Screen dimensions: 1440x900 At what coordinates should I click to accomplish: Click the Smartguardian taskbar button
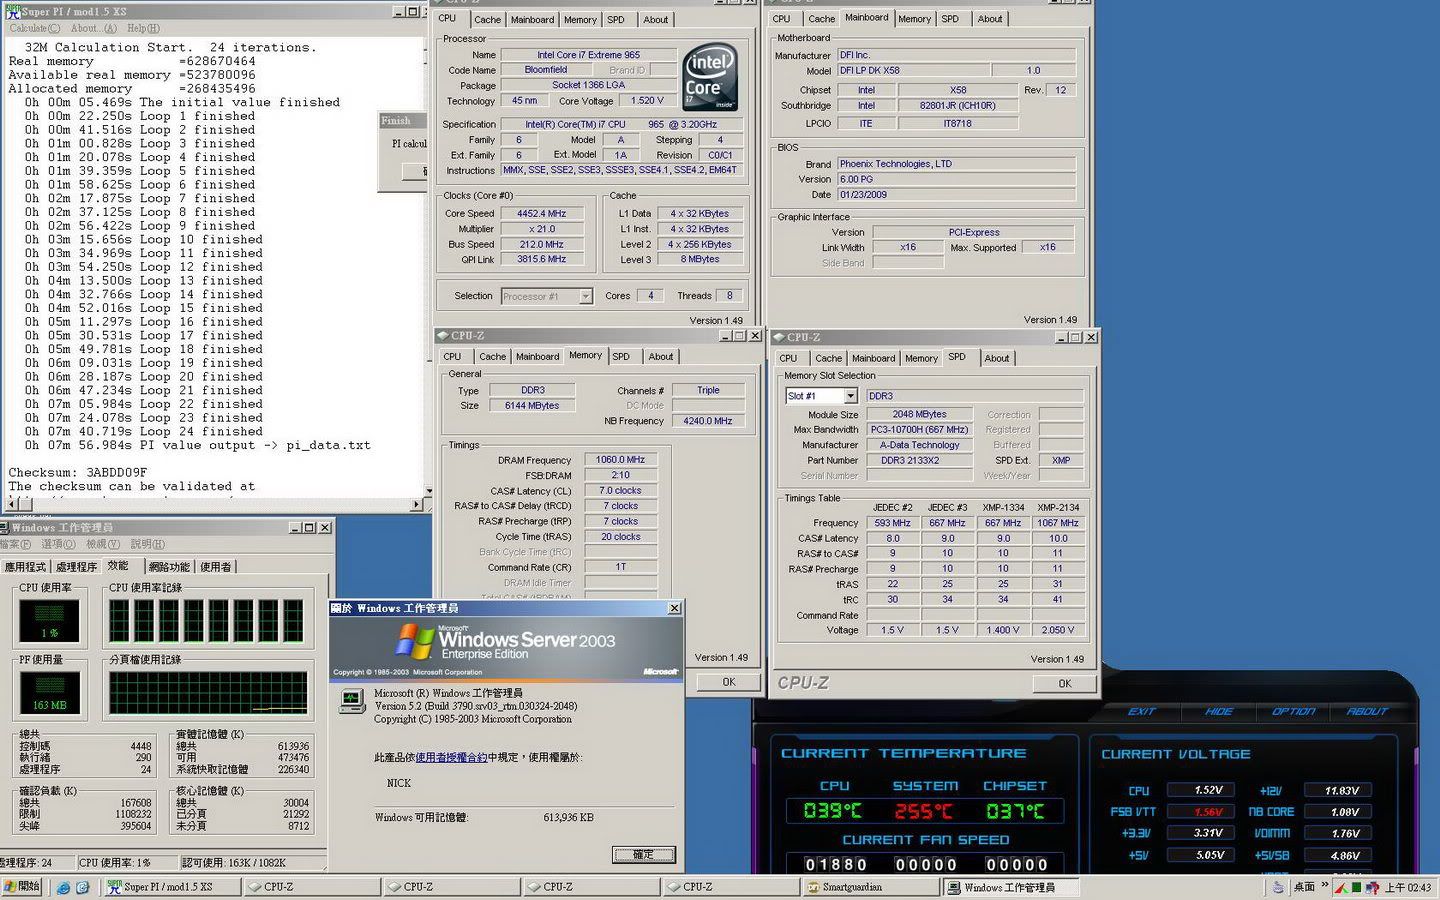click(871, 887)
